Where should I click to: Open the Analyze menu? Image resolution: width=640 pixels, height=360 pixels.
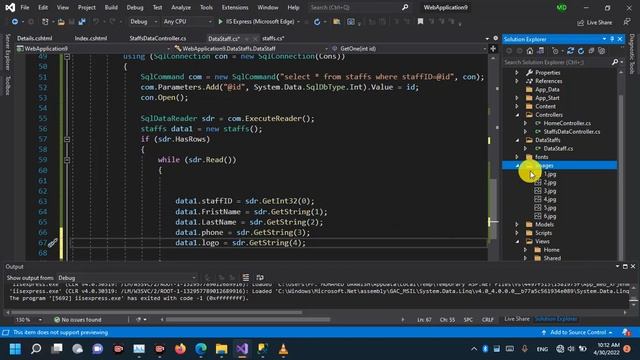point(181,7)
